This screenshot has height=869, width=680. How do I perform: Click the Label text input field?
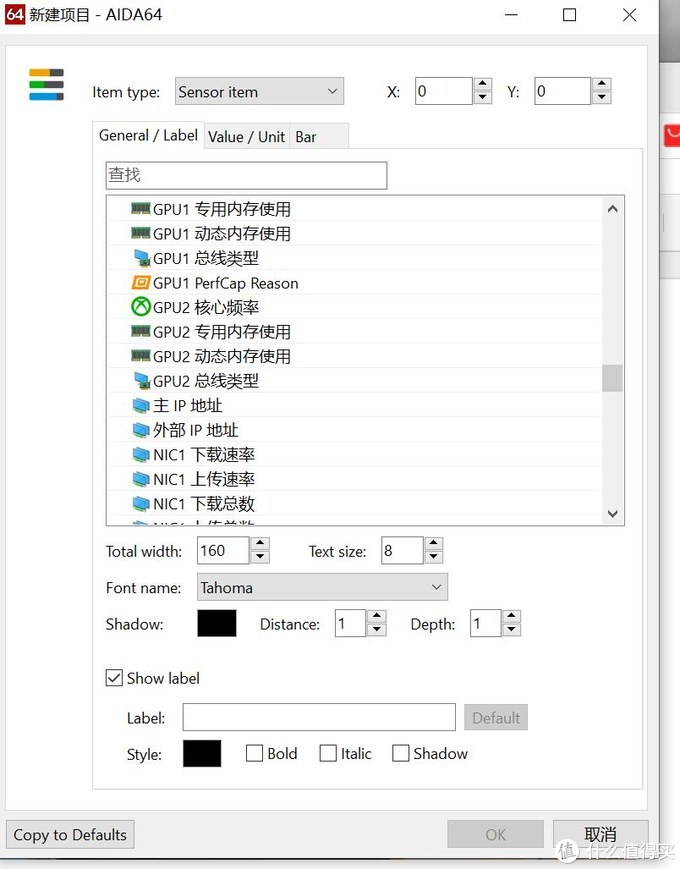(x=319, y=718)
